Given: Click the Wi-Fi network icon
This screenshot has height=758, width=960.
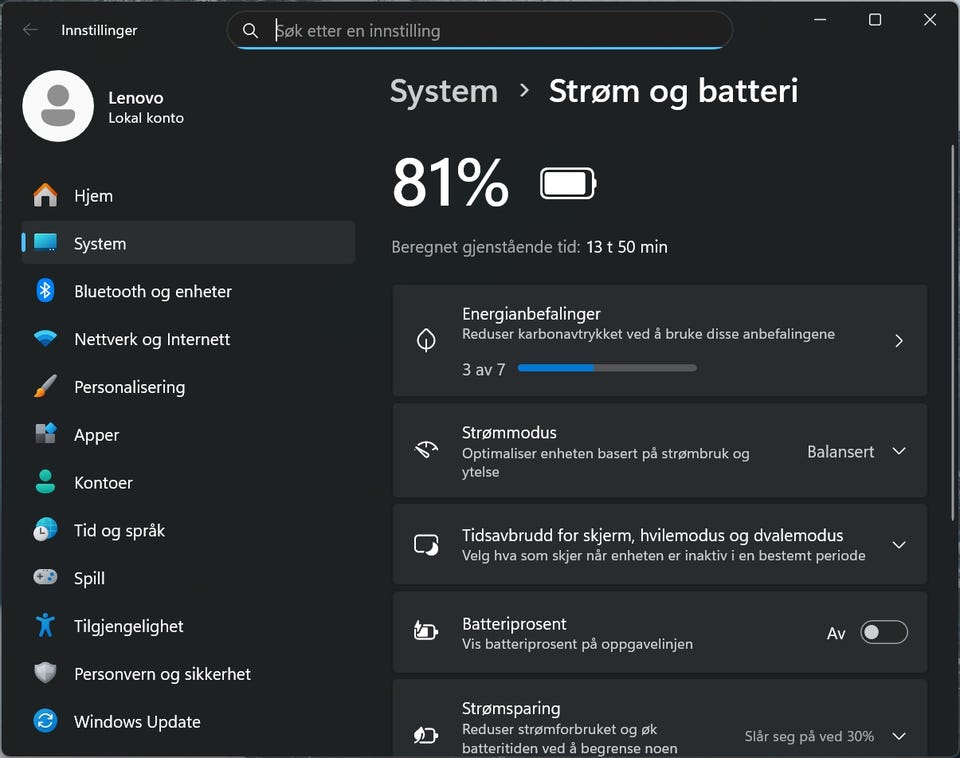Looking at the screenshot, I should (45, 339).
